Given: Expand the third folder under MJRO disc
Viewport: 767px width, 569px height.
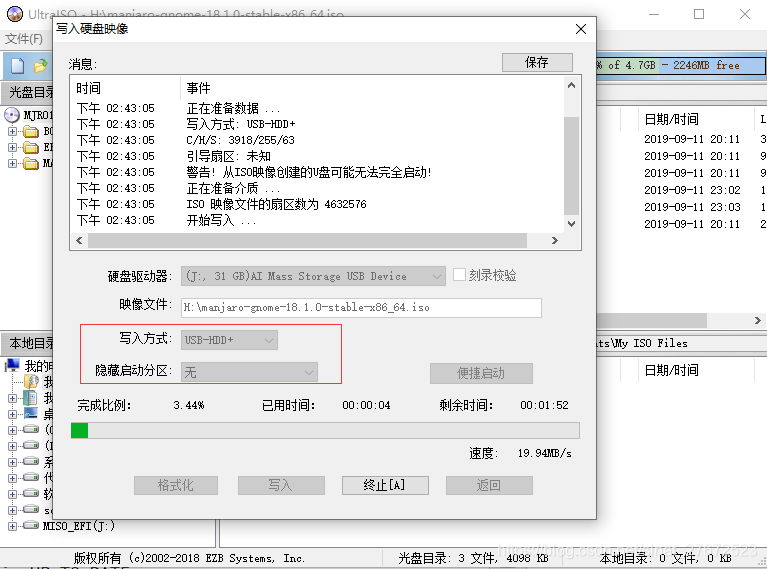Looking at the screenshot, I should [x=12, y=163].
